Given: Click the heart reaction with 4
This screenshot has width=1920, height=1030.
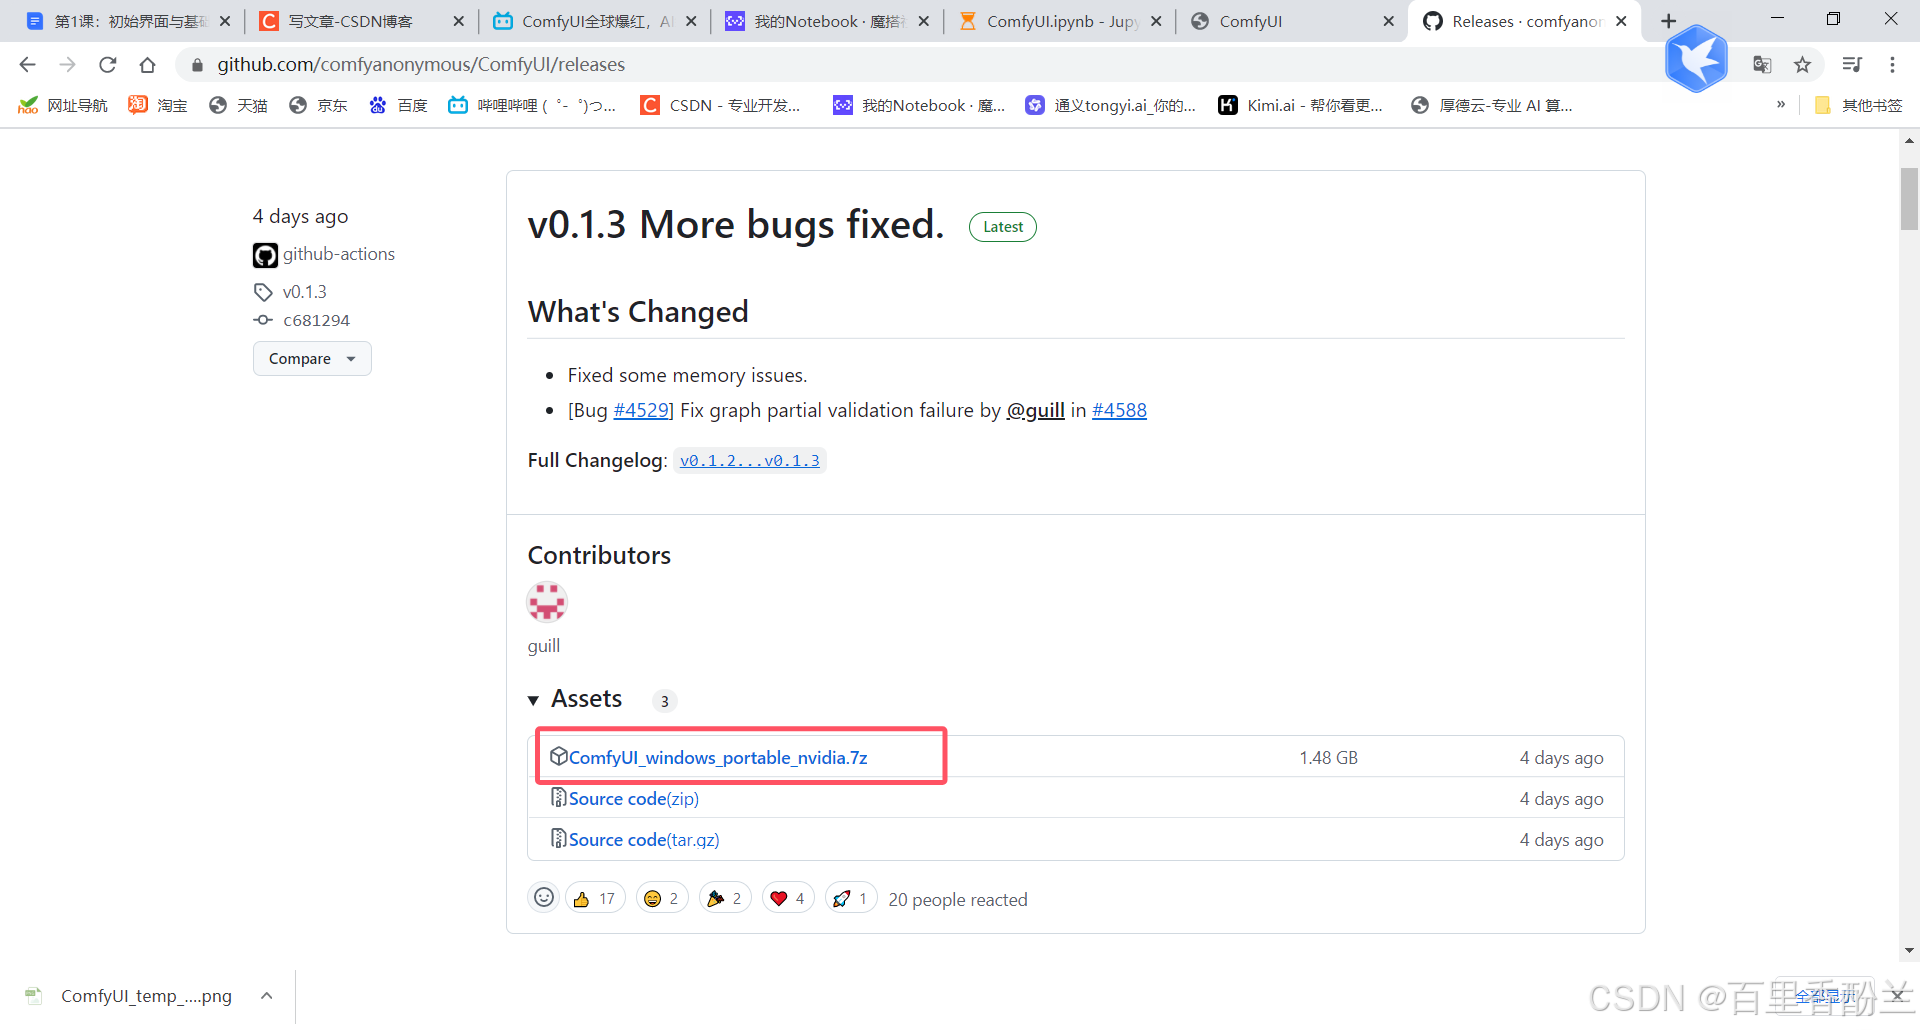Looking at the screenshot, I should click(x=788, y=898).
